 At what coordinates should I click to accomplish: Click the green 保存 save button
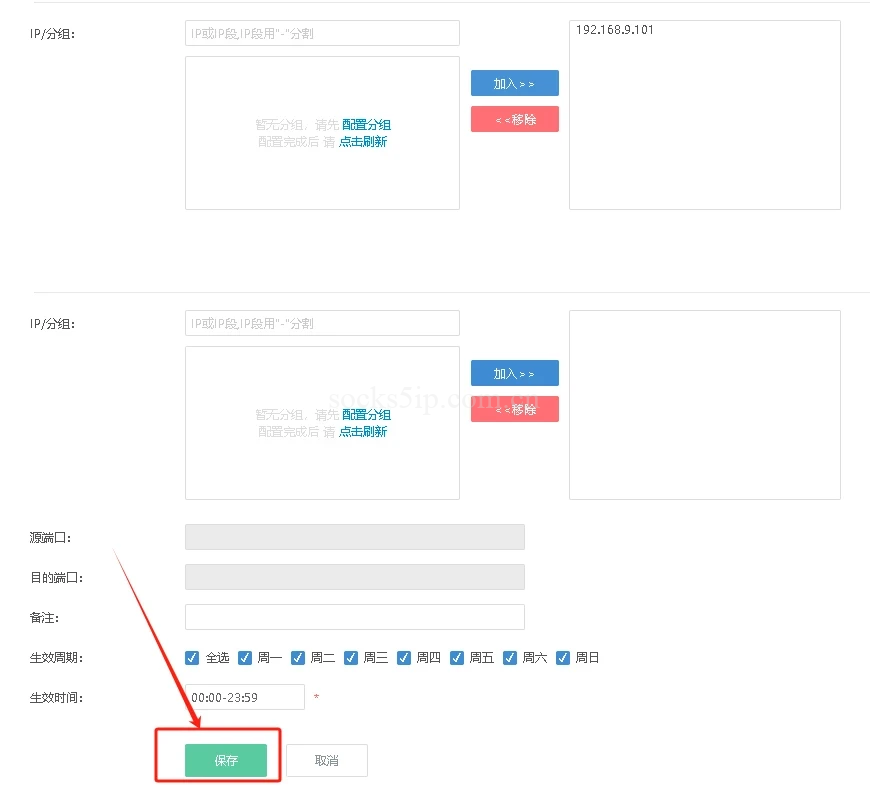[x=226, y=760]
